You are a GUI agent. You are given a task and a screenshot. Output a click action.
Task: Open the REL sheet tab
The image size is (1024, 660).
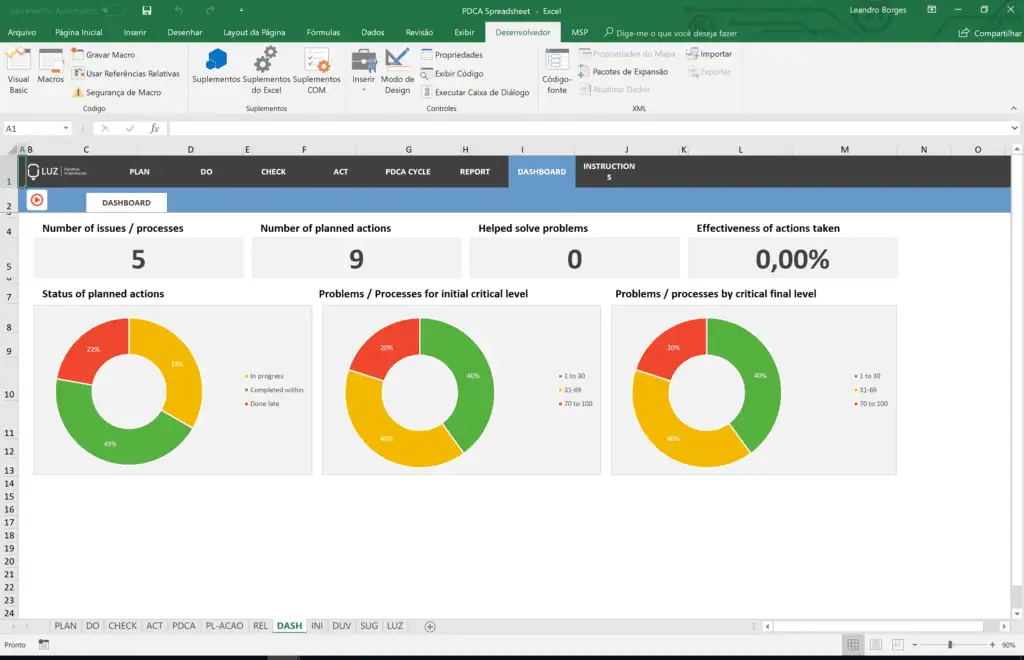[260, 625]
